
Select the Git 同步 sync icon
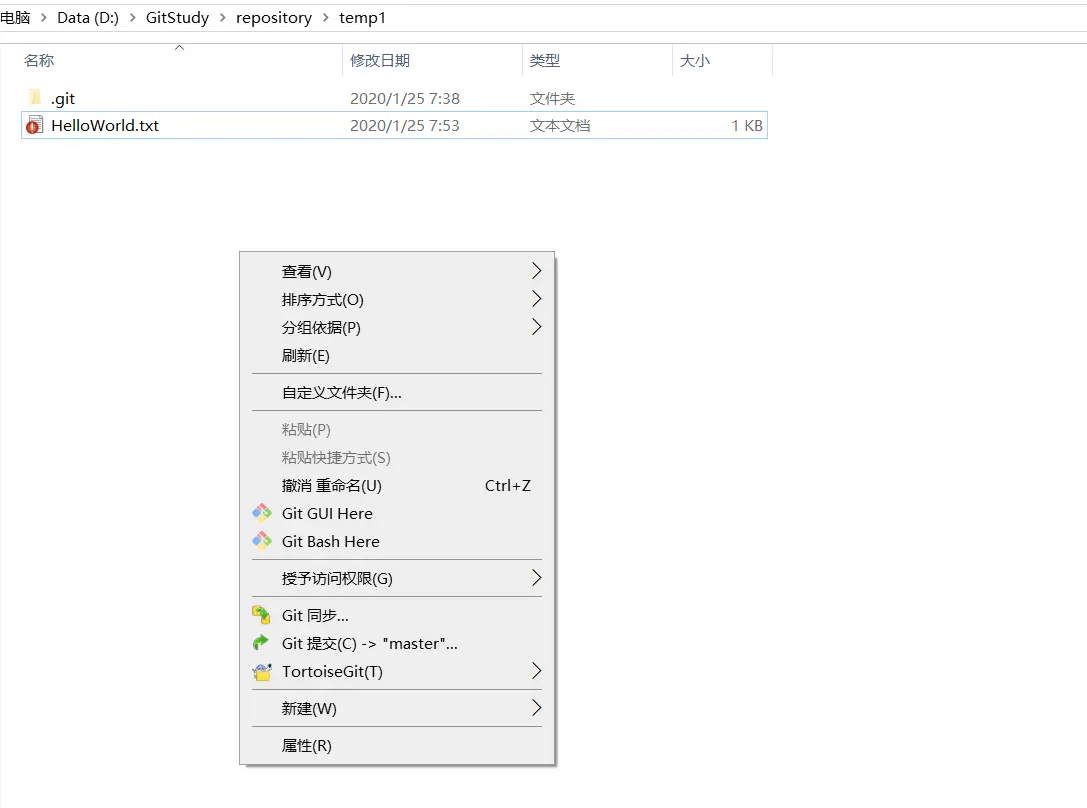263,615
